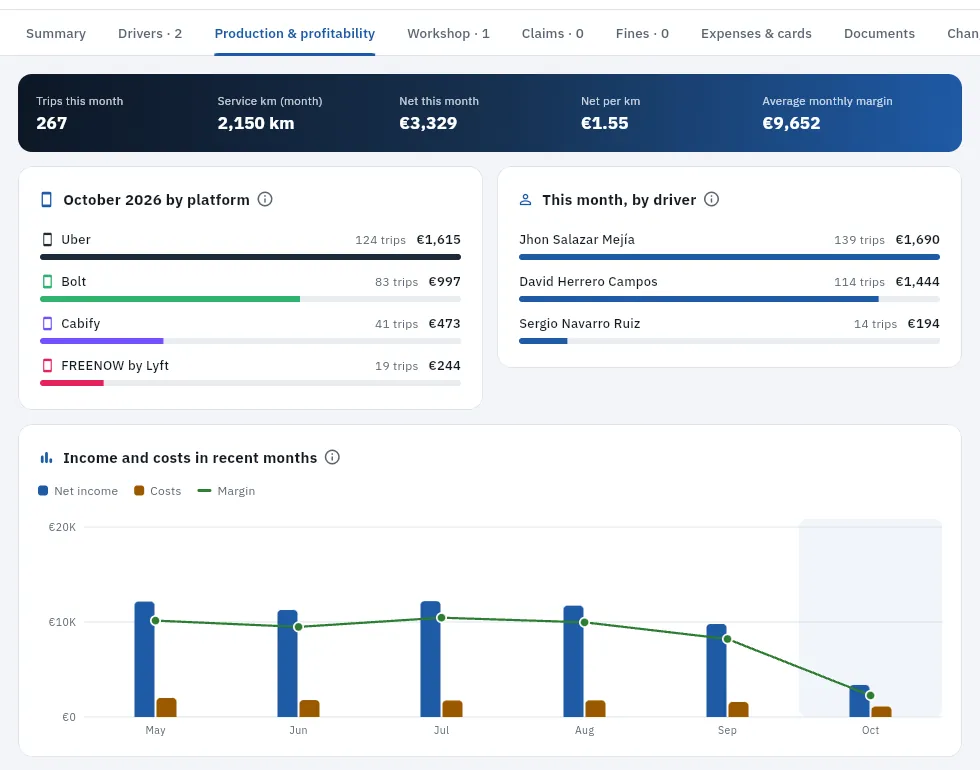Click the phone icon next to Uber
Image resolution: width=980 pixels, height=770 pixels.
(48, 239)
